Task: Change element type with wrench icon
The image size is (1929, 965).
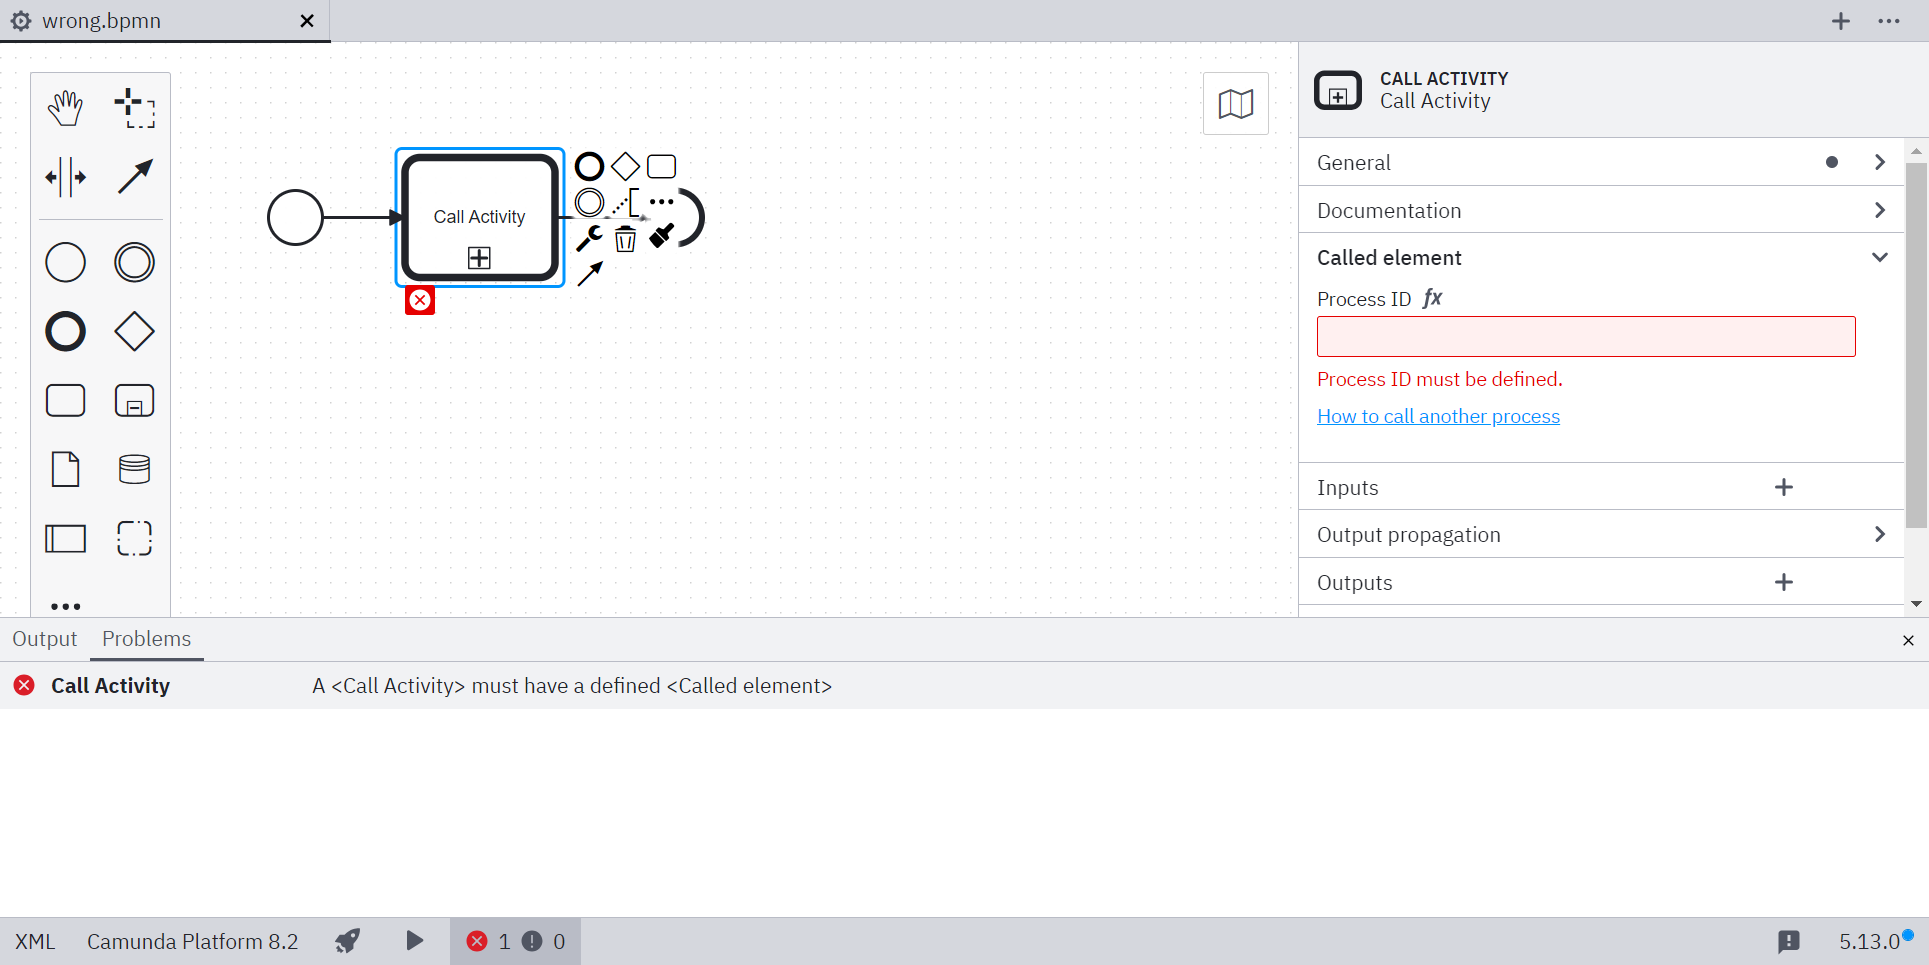Action: pyautogui.click(x=590, y=238)
